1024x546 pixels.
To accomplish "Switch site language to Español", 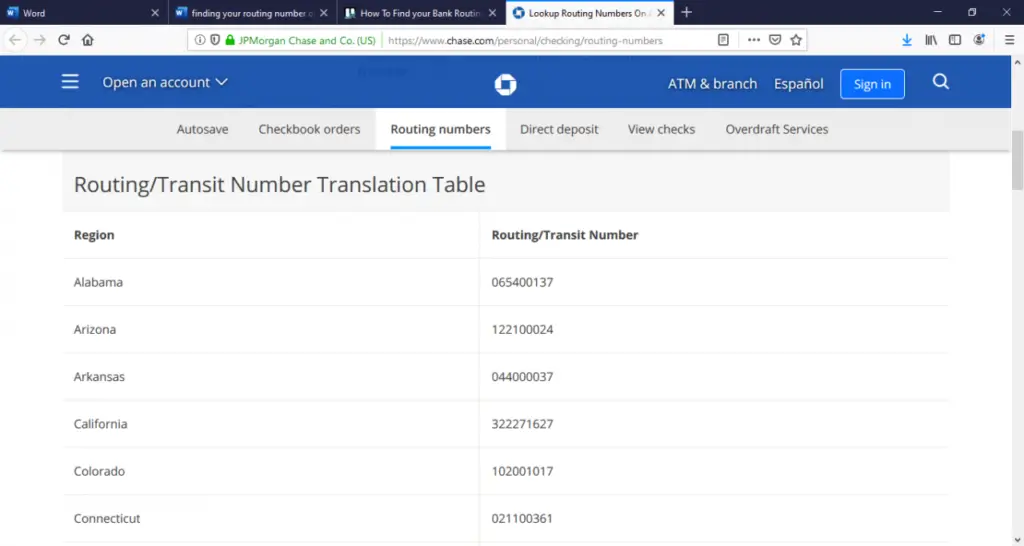I will [798, 84].
